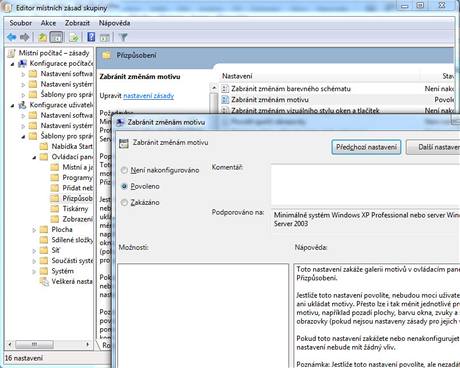Image resolution: width=460 pixels, height=368 pixels.
Task: Click the Konfigurace počítače computer icon
Action: [22, 63]
